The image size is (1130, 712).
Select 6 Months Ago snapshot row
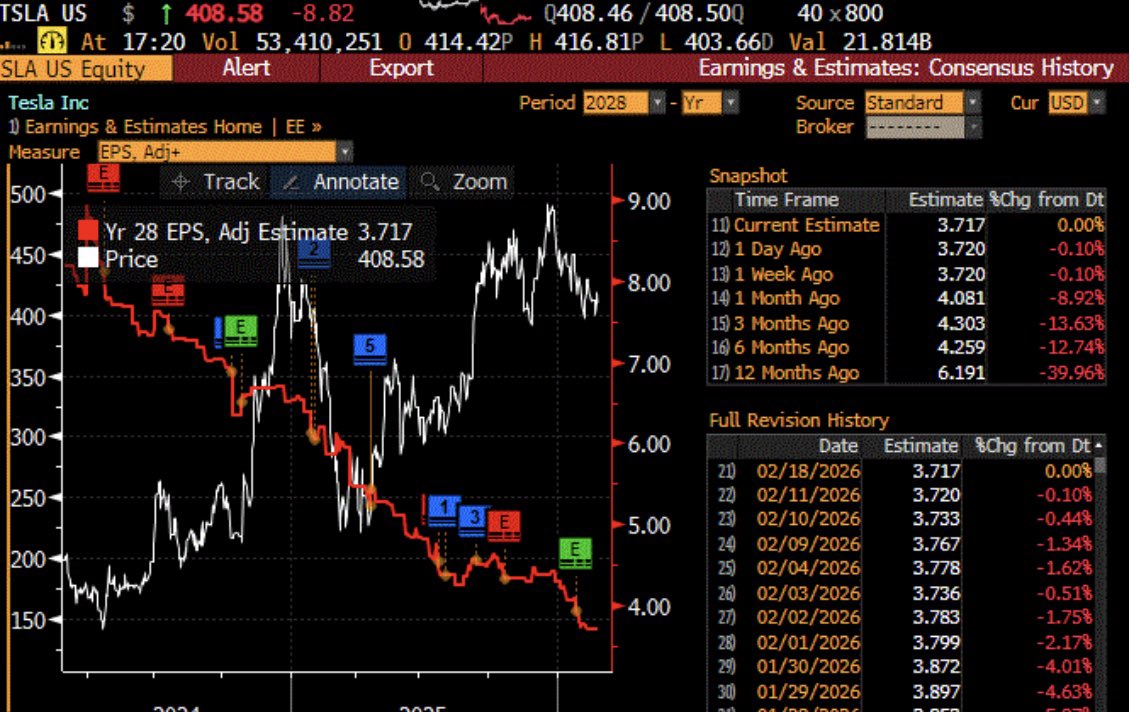[x=906, y=347]
